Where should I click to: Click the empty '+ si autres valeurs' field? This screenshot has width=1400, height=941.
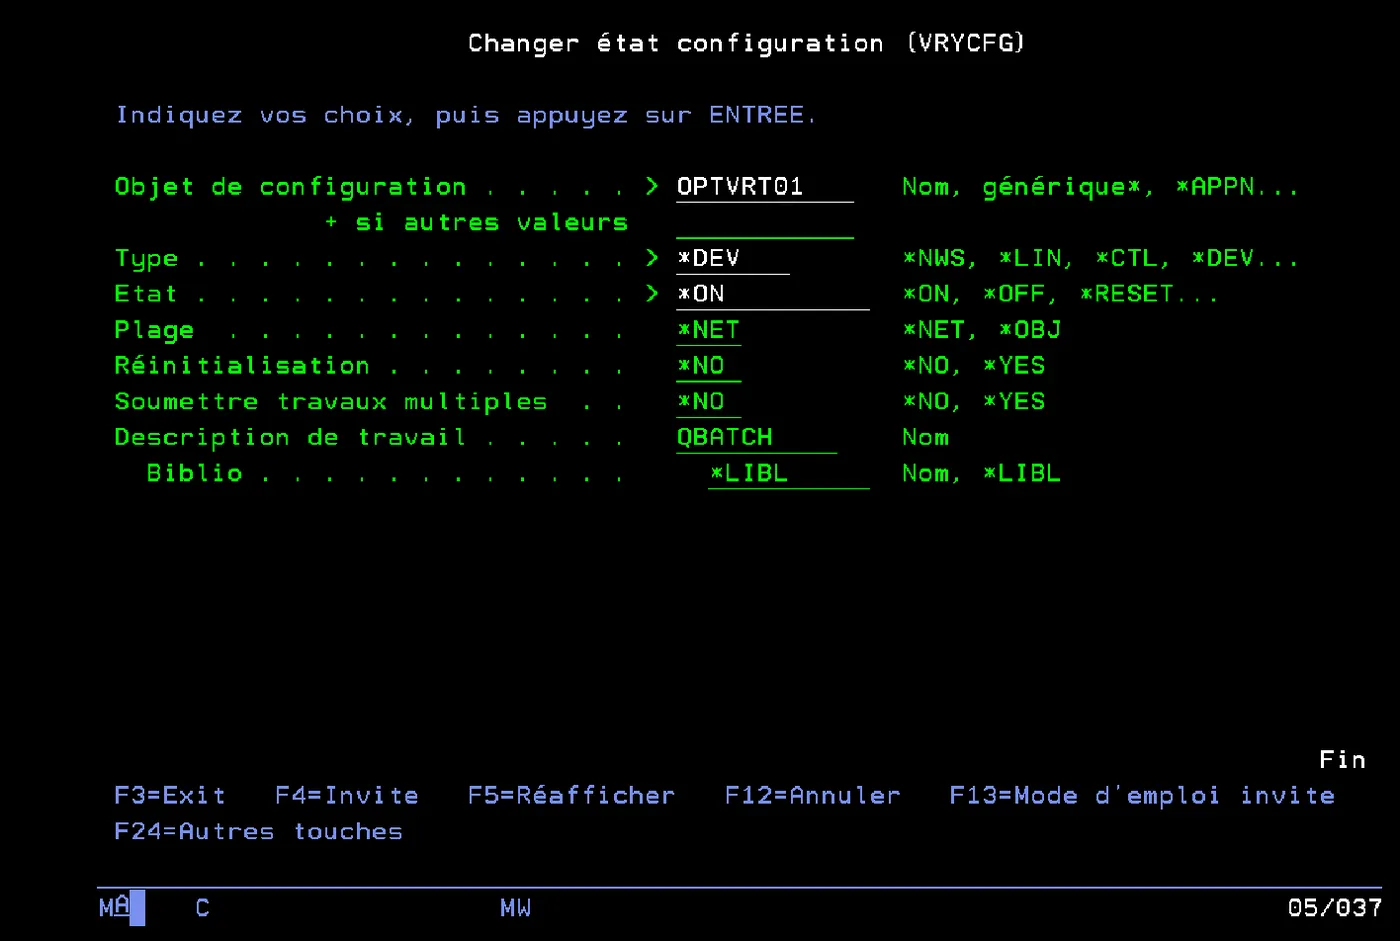pos(764,223)
